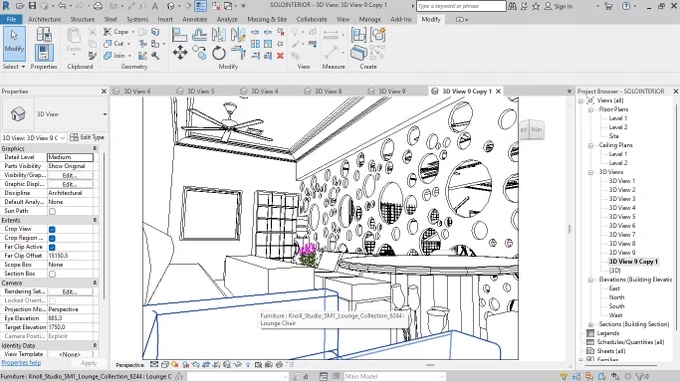Open the view tabs overflow dropdown

(569, 91)
